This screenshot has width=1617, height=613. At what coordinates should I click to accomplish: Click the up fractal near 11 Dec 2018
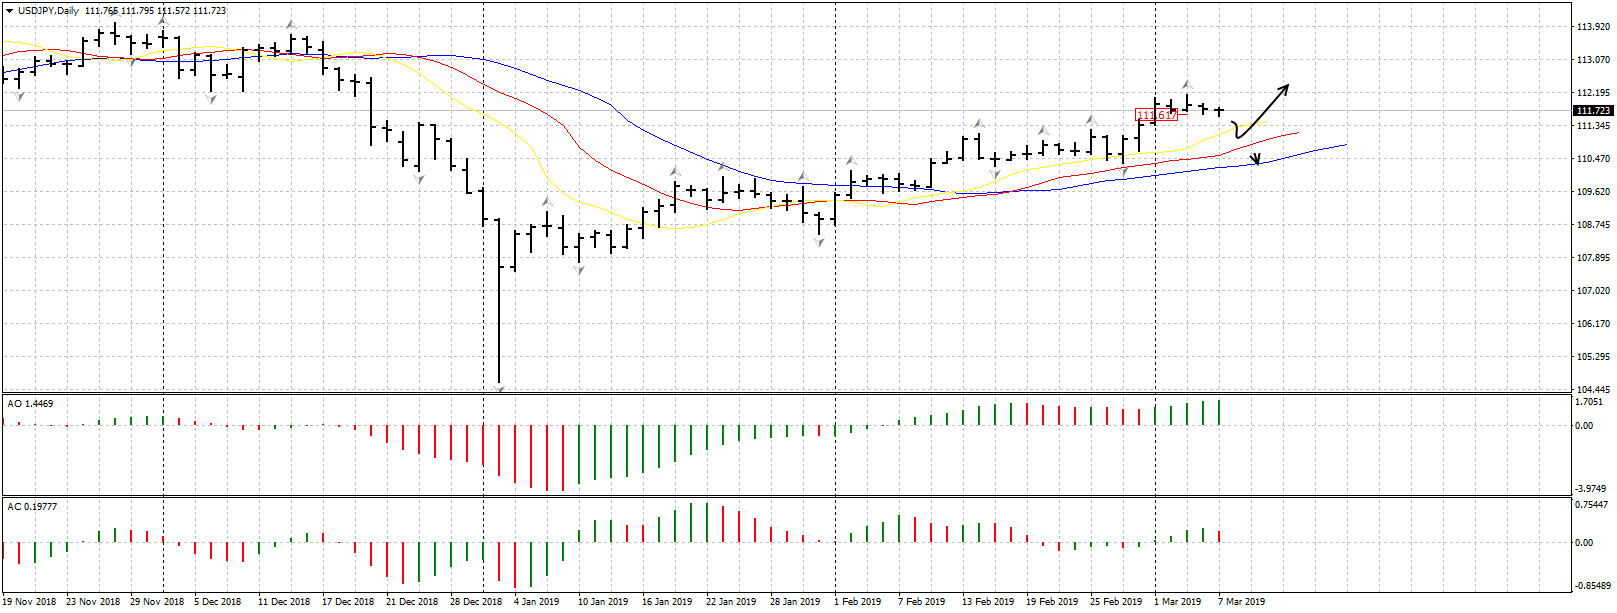coord(291,24)
